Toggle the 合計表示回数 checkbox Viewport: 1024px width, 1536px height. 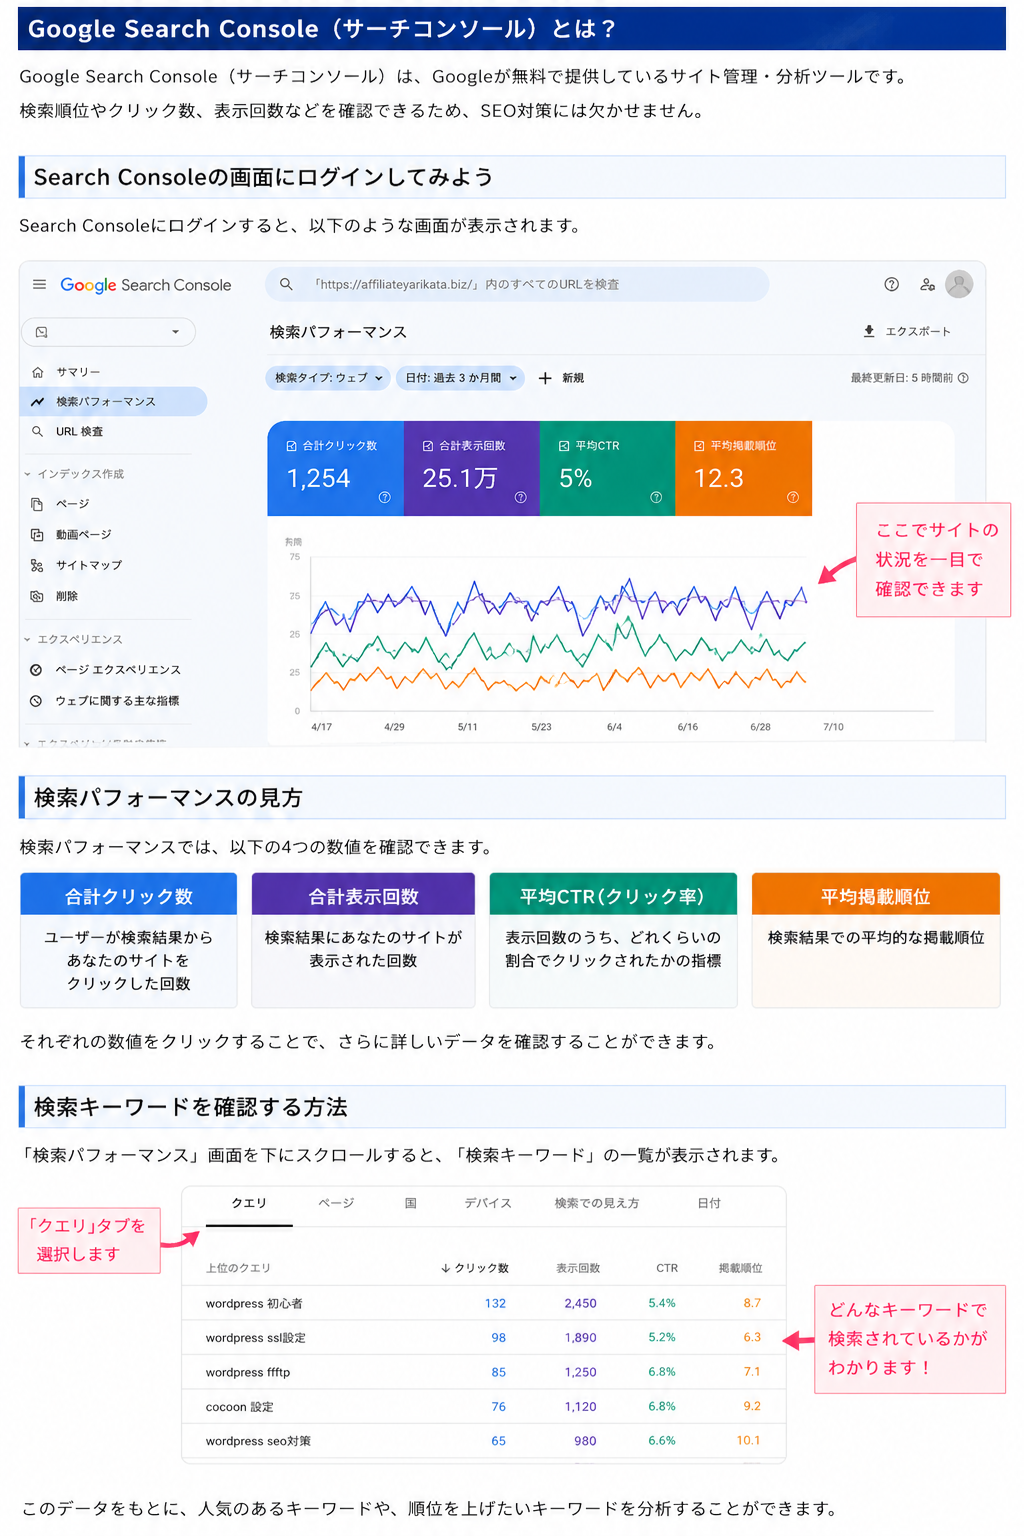coord(428,446)
